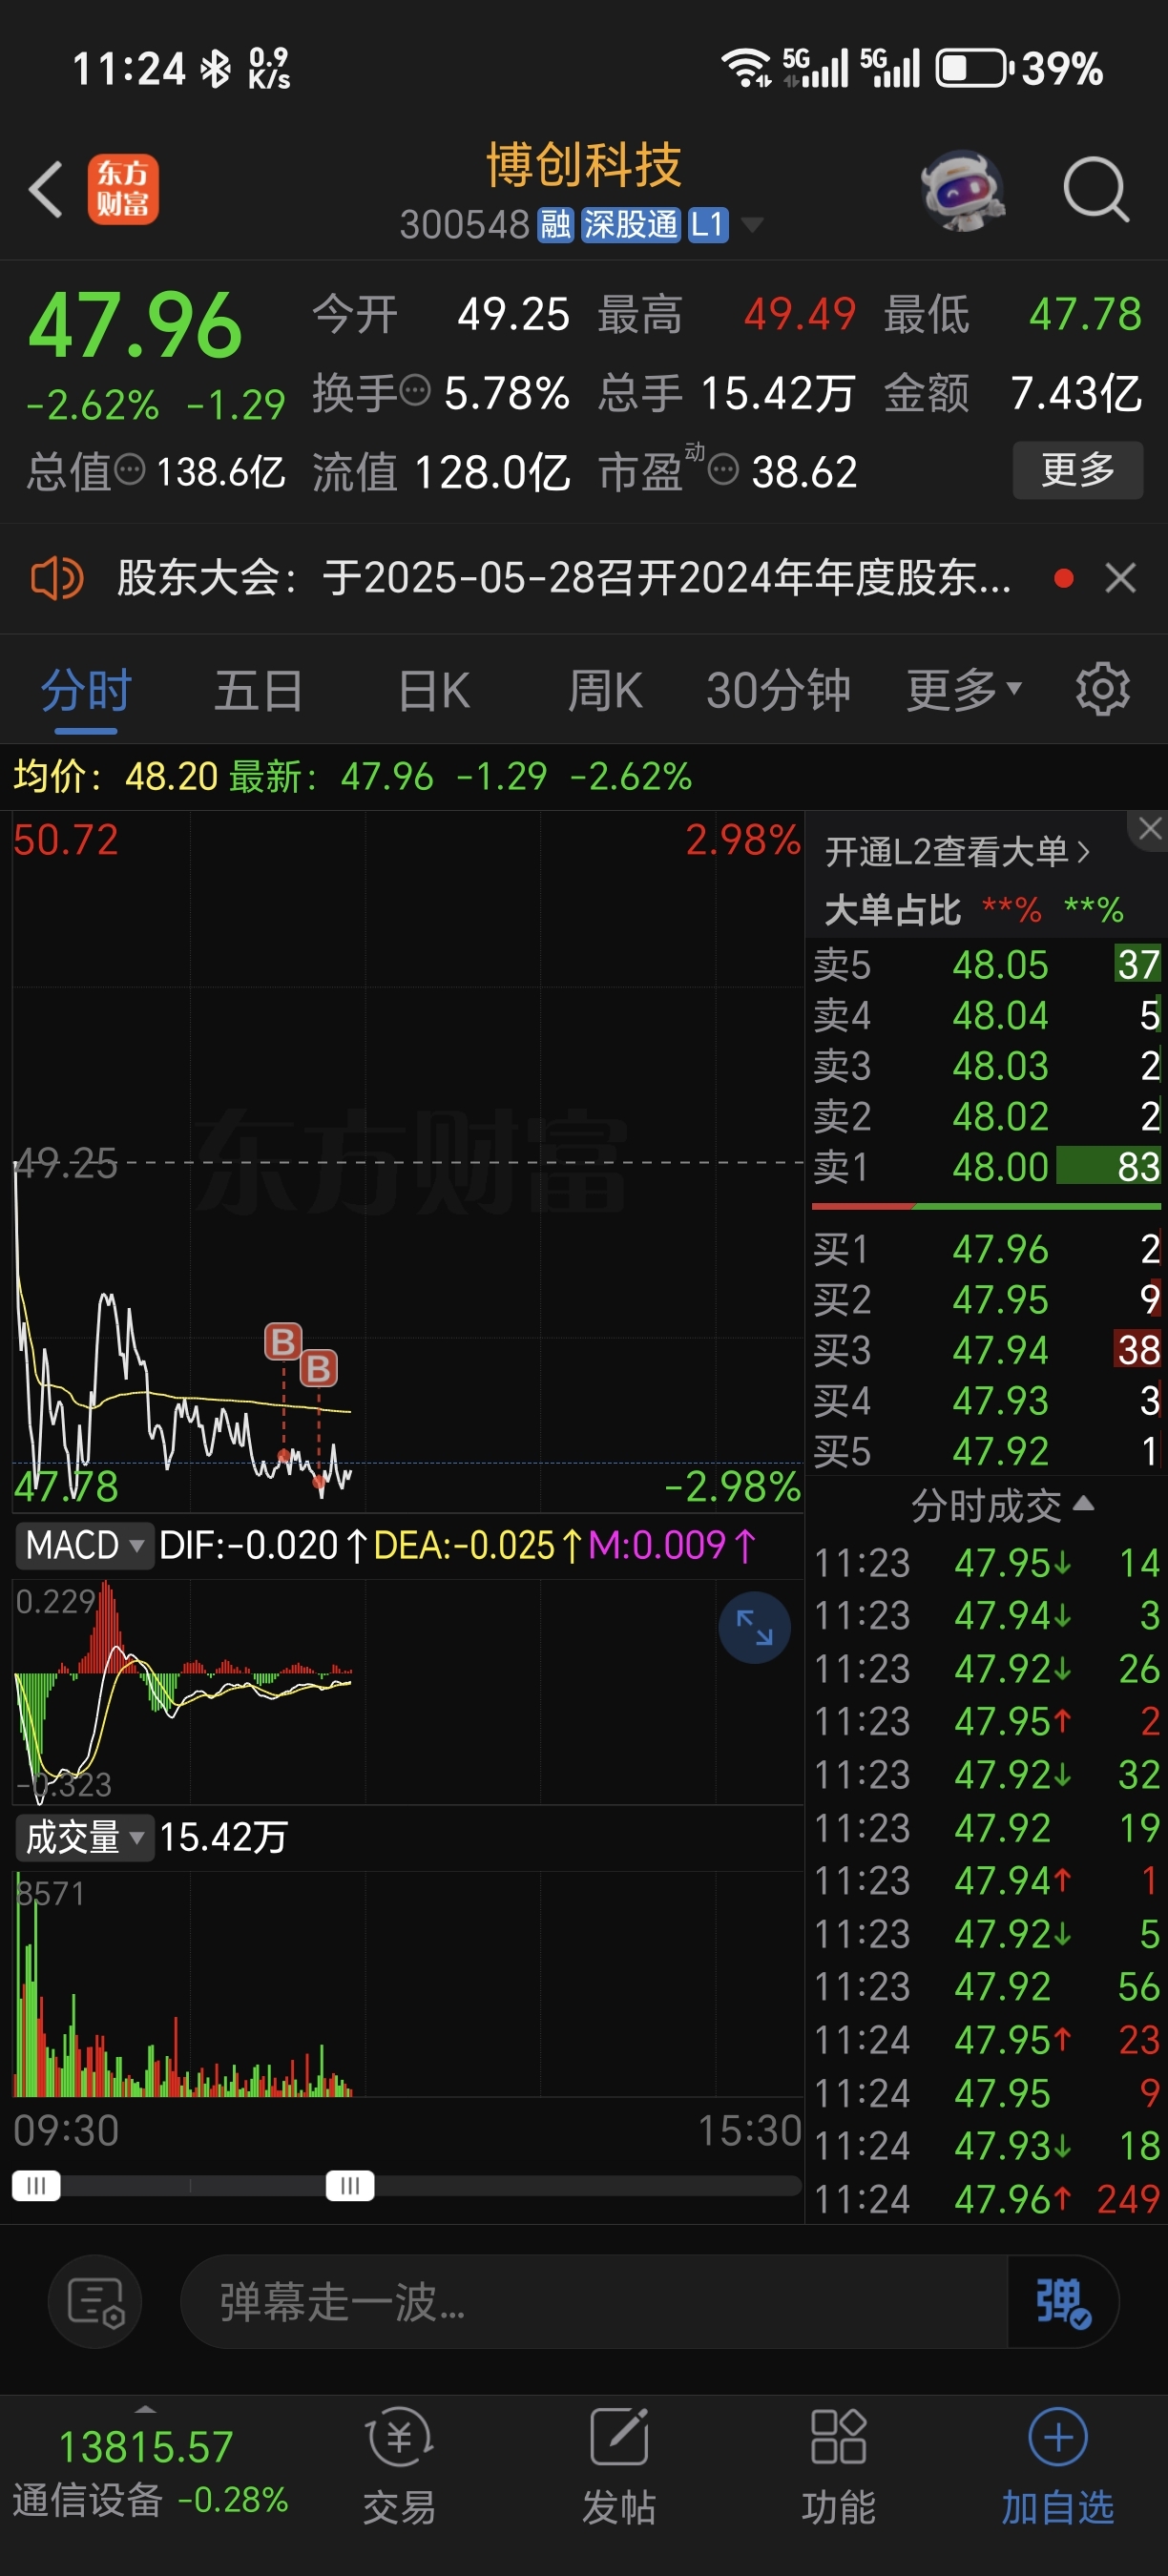Viewport: 1168px width, 2576px height.
Task: Tap the 大单占比 label
Action: click(x=892, y=910)
